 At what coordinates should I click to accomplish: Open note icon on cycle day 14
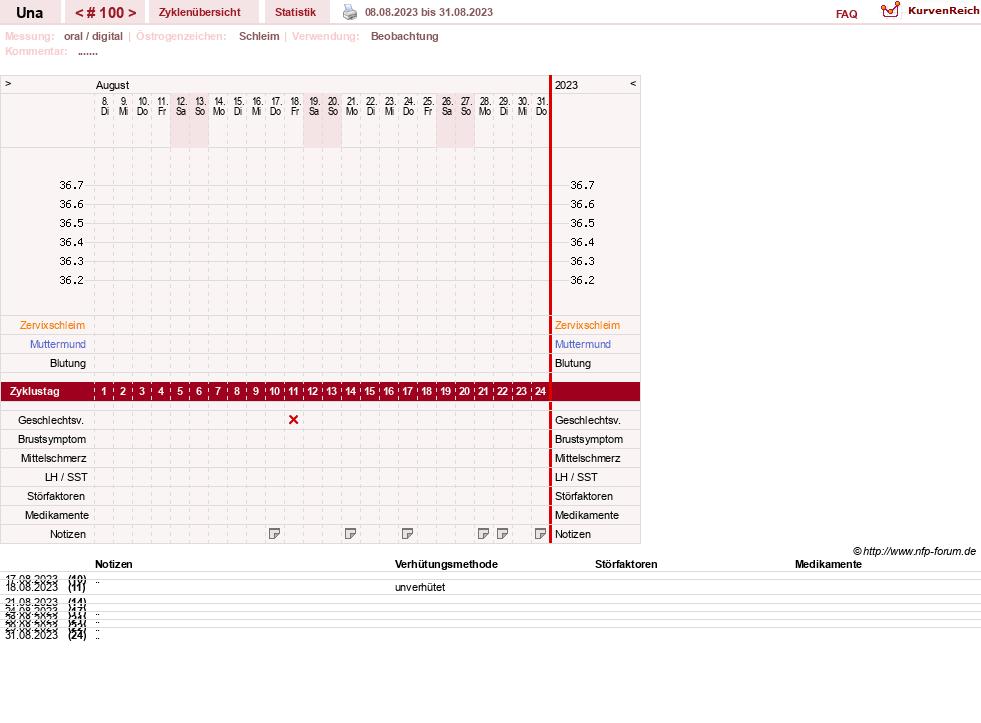350,533
